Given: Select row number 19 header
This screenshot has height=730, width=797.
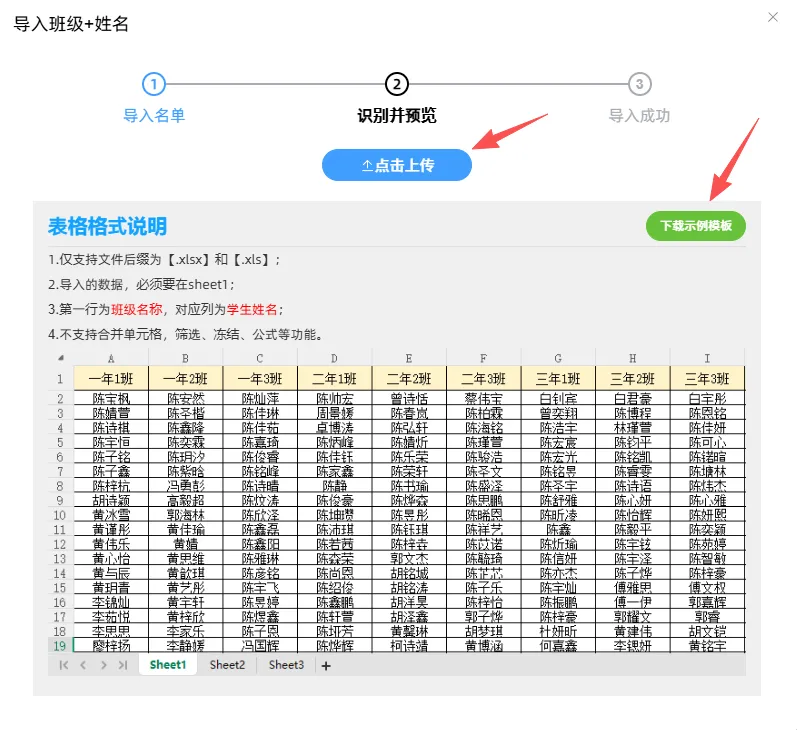Looking at the screenshot, I should tap(60, 646).
